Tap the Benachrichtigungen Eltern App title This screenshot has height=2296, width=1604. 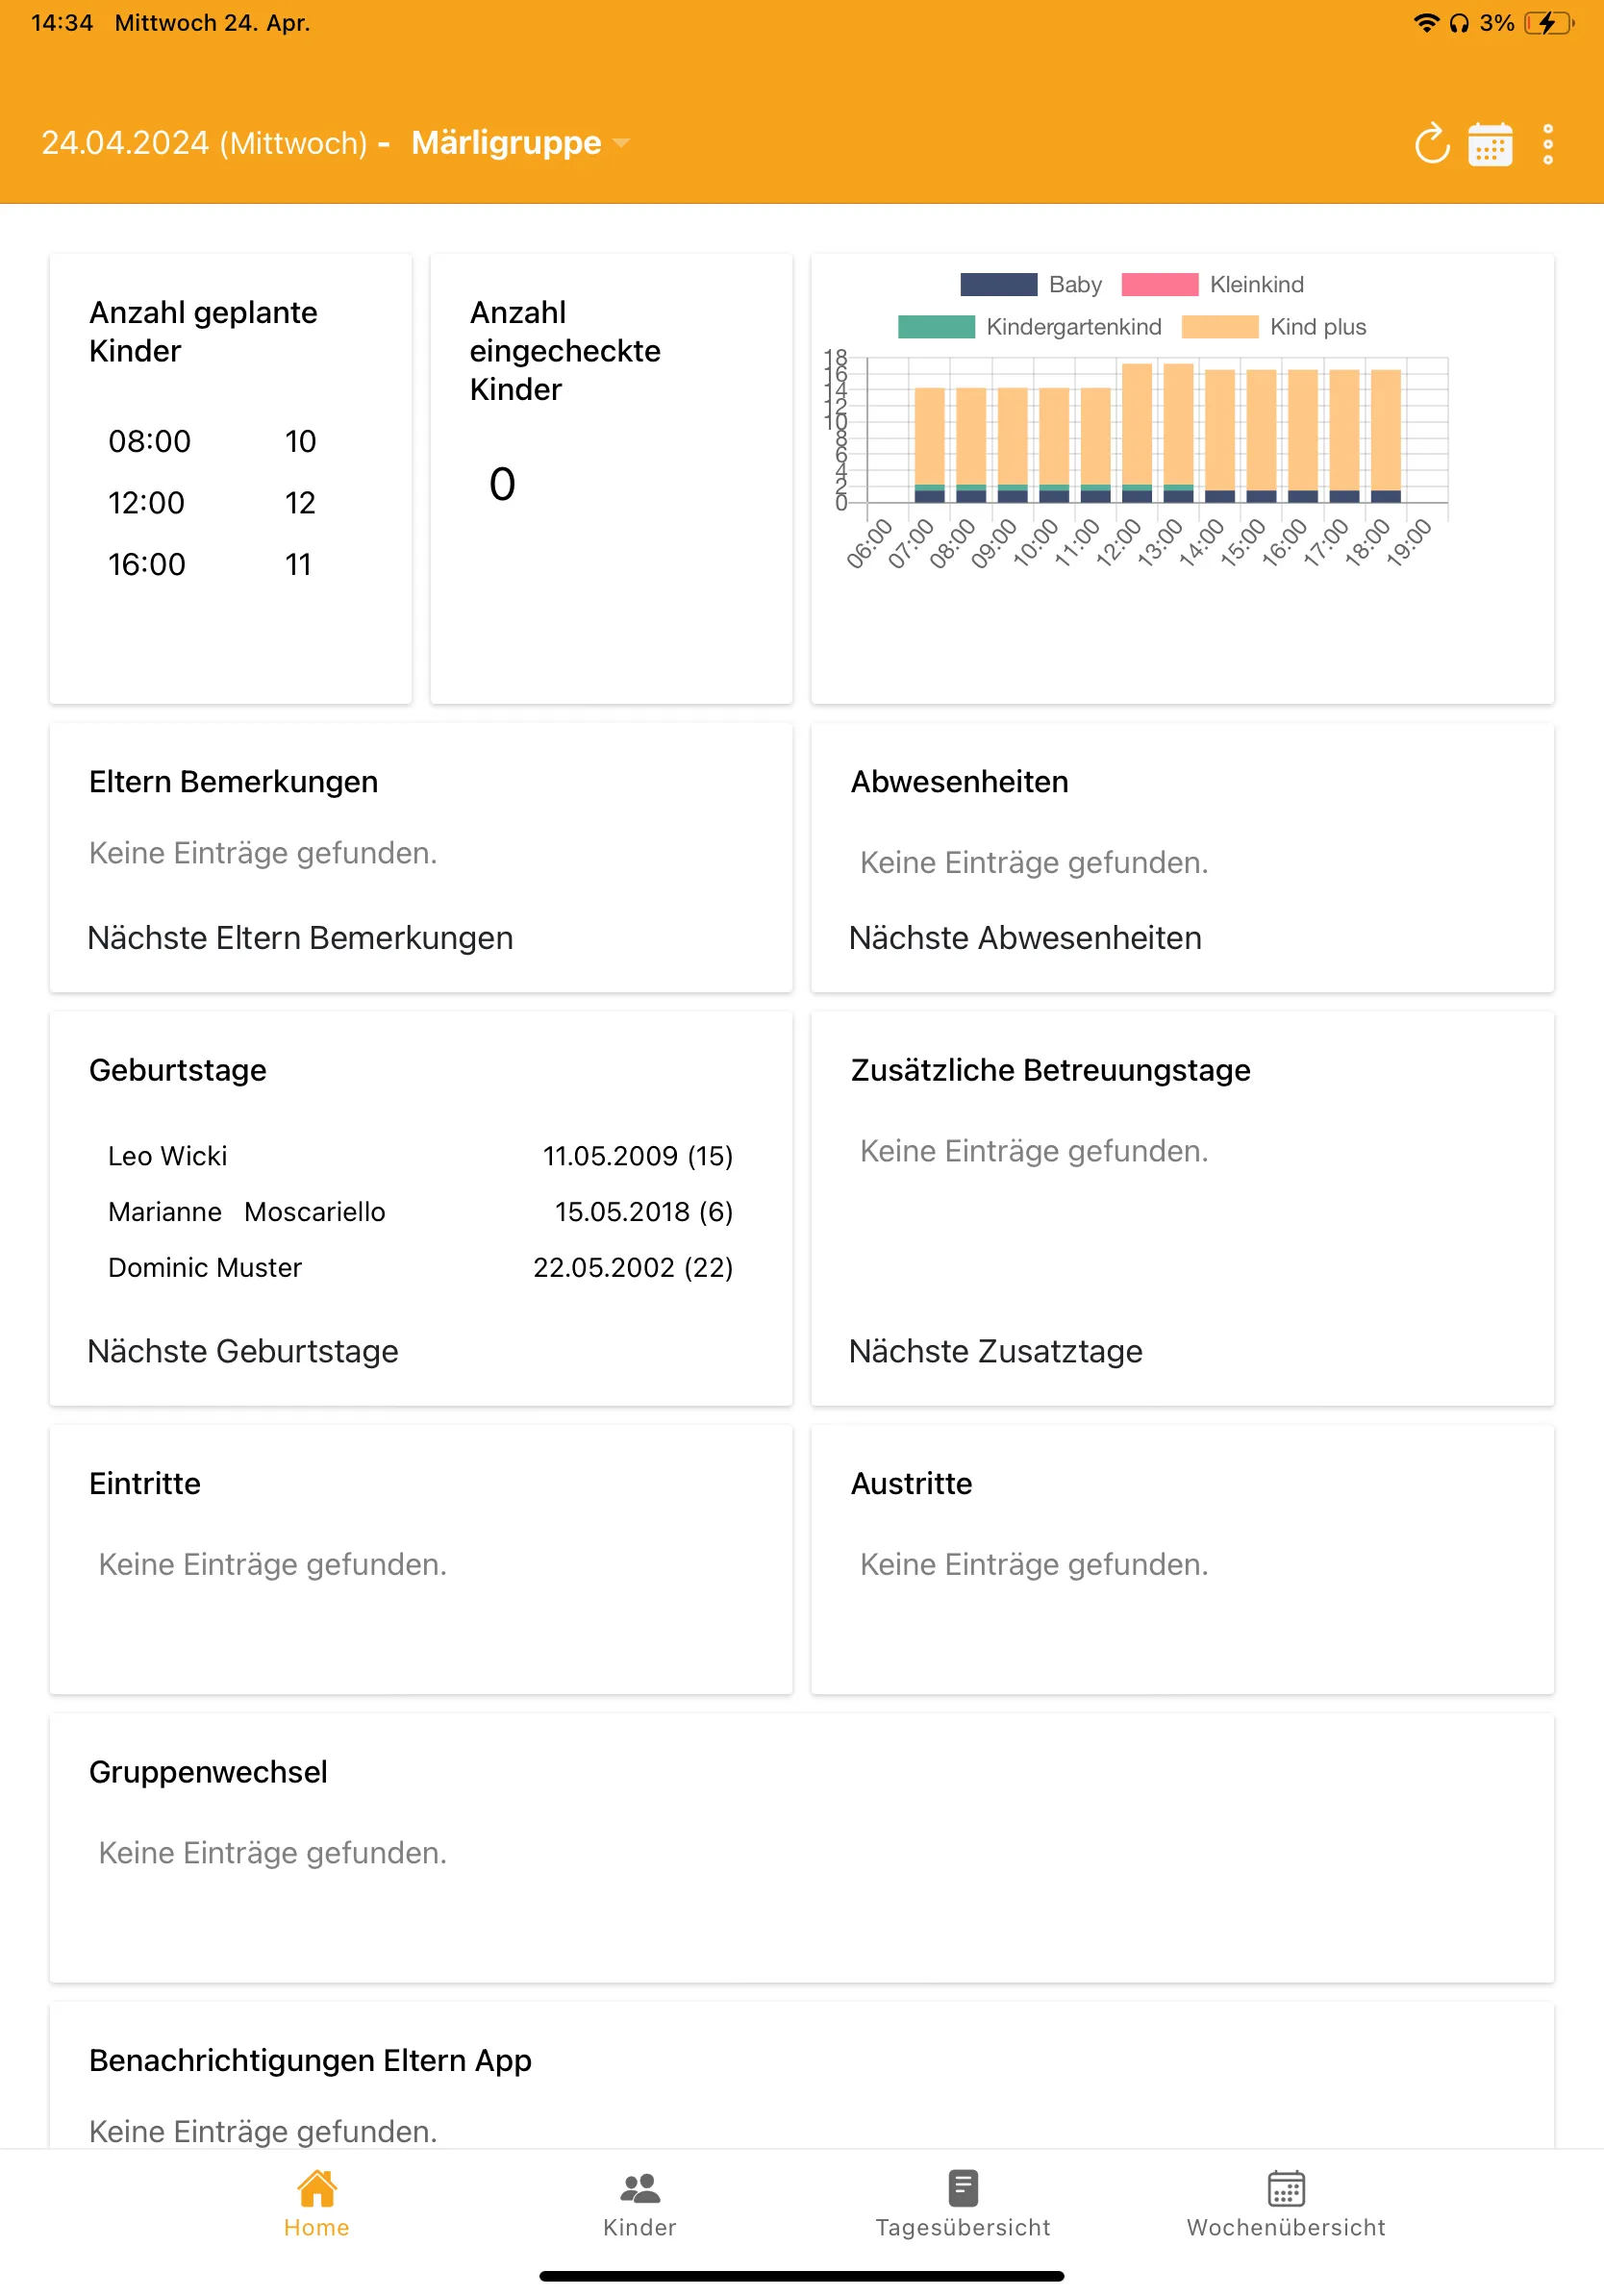pos(310,2060)
